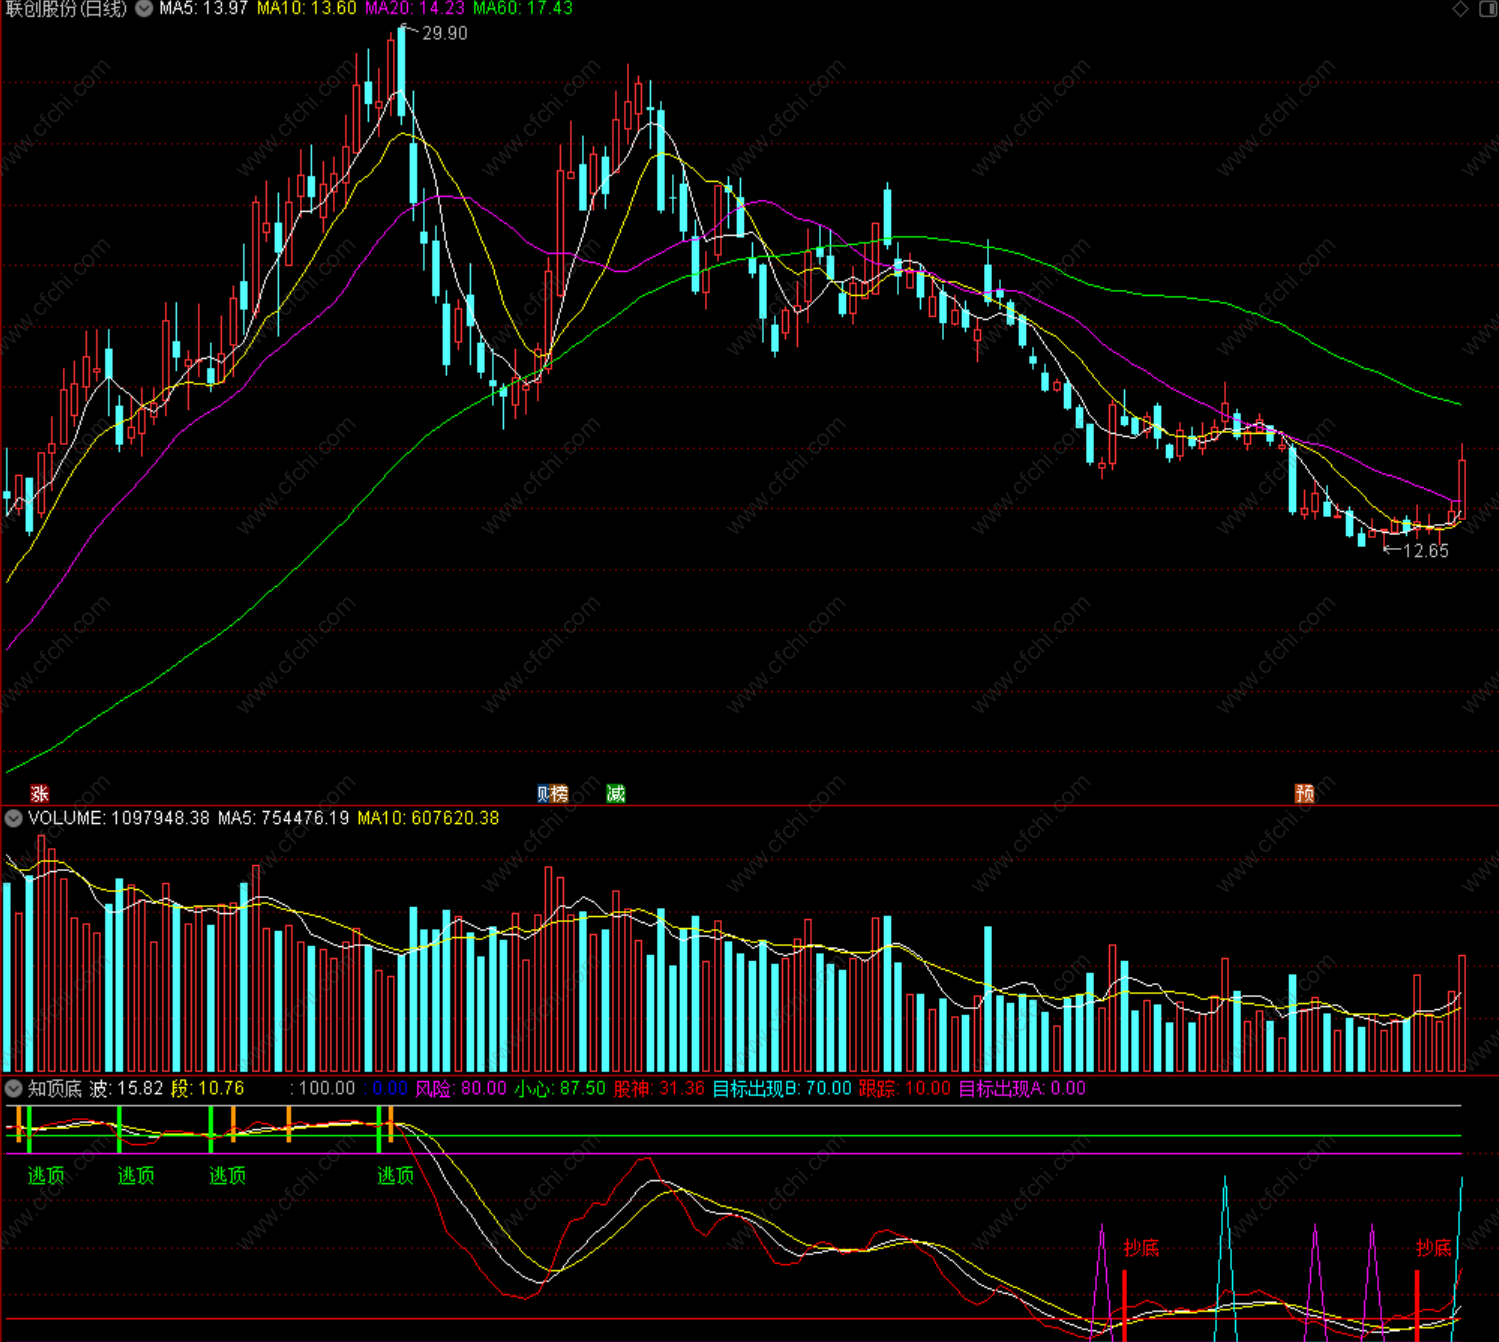1499x1342 pixels.
Task: Open the dropdown arrow beside 联创股份(日线)
Action: 144,9
